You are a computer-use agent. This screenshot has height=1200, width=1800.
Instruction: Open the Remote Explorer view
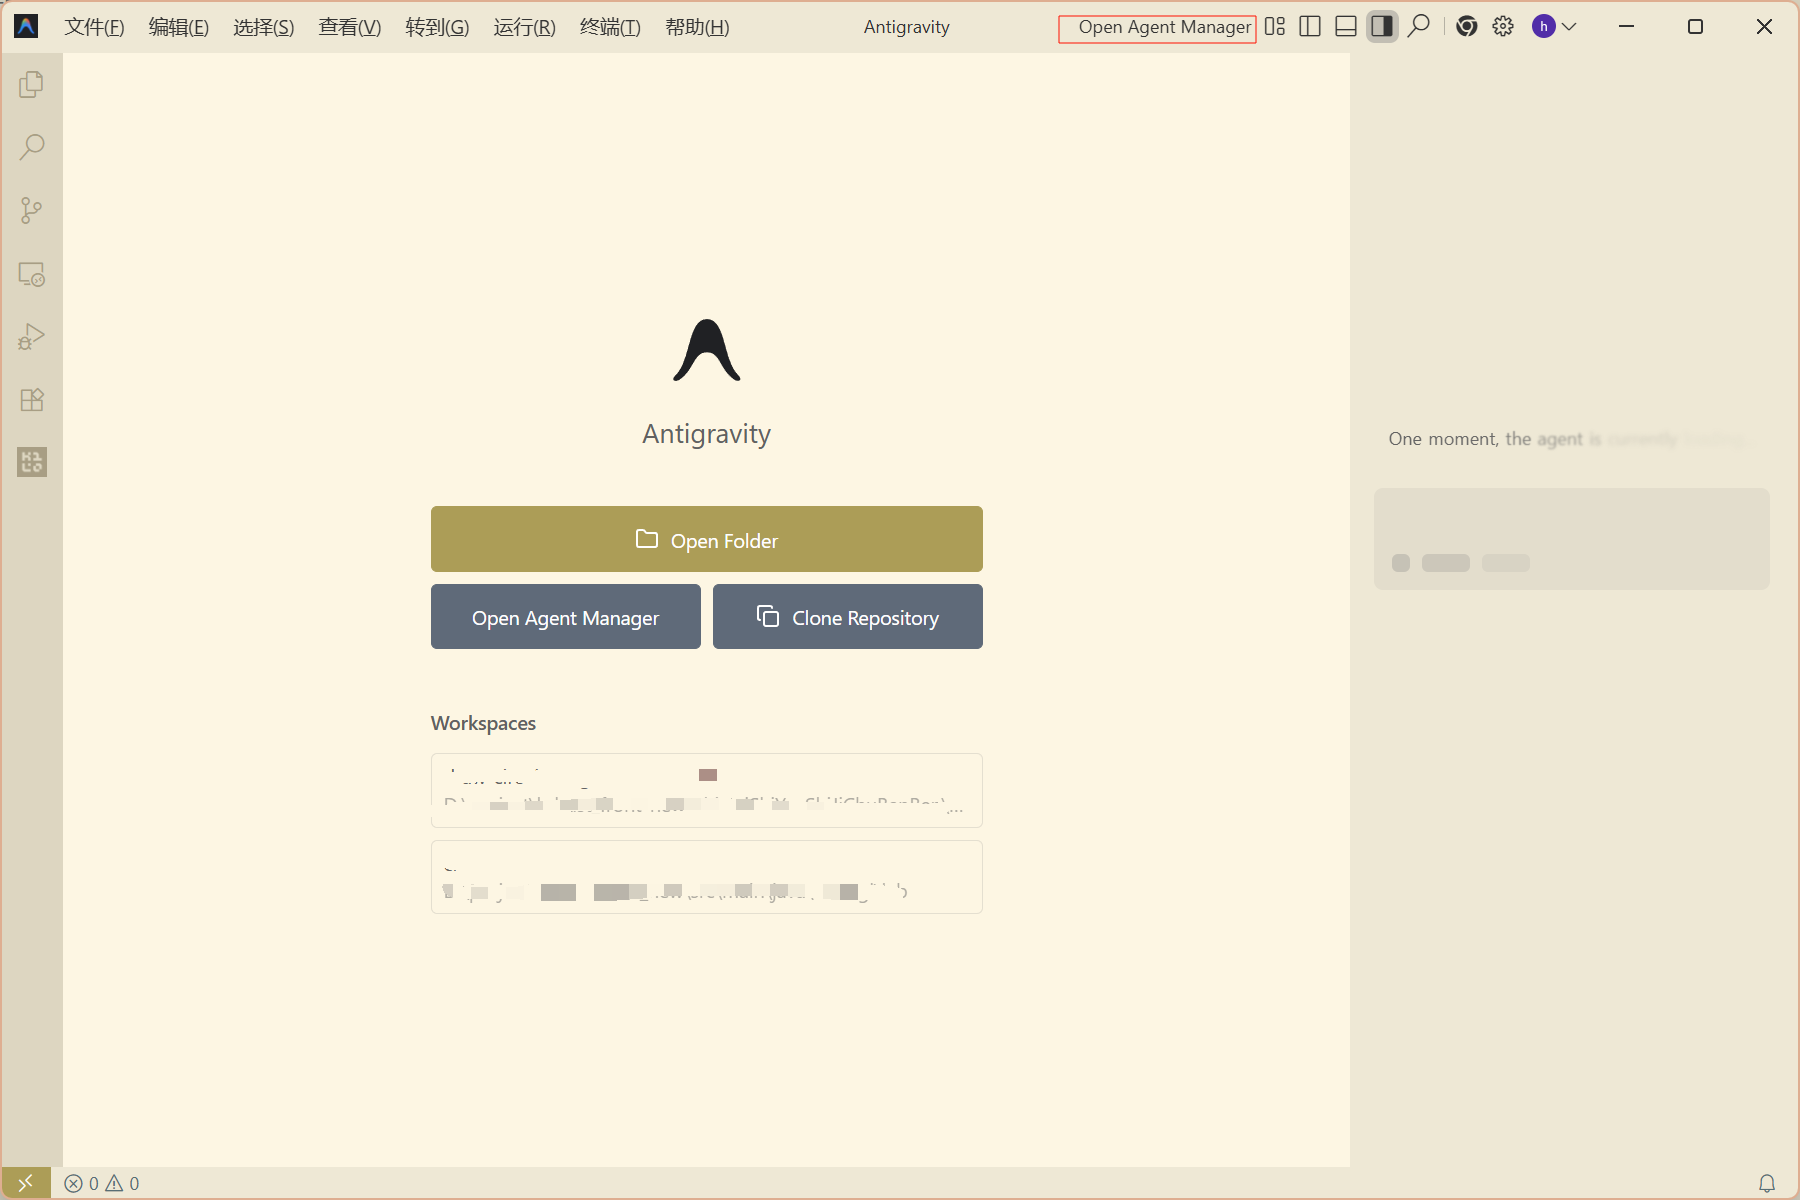tap(31, 274)
